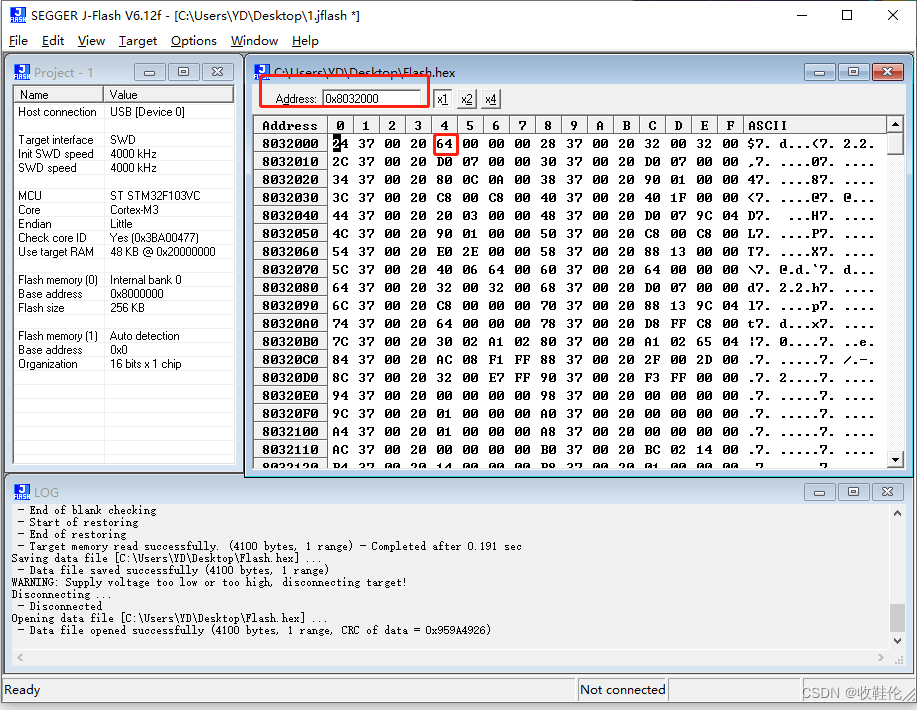Click the LOG panel title icon
Image resolution: width=917 pixels, height=710 pixels.
(x=22, y=491)
